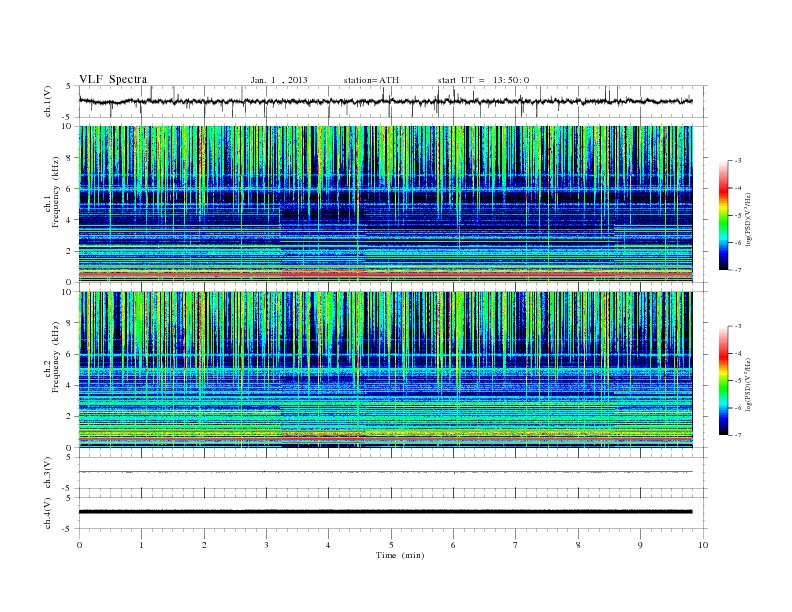
Task: Click the thick ch.4 waveform trace
Action: click(x=385, y=512)
